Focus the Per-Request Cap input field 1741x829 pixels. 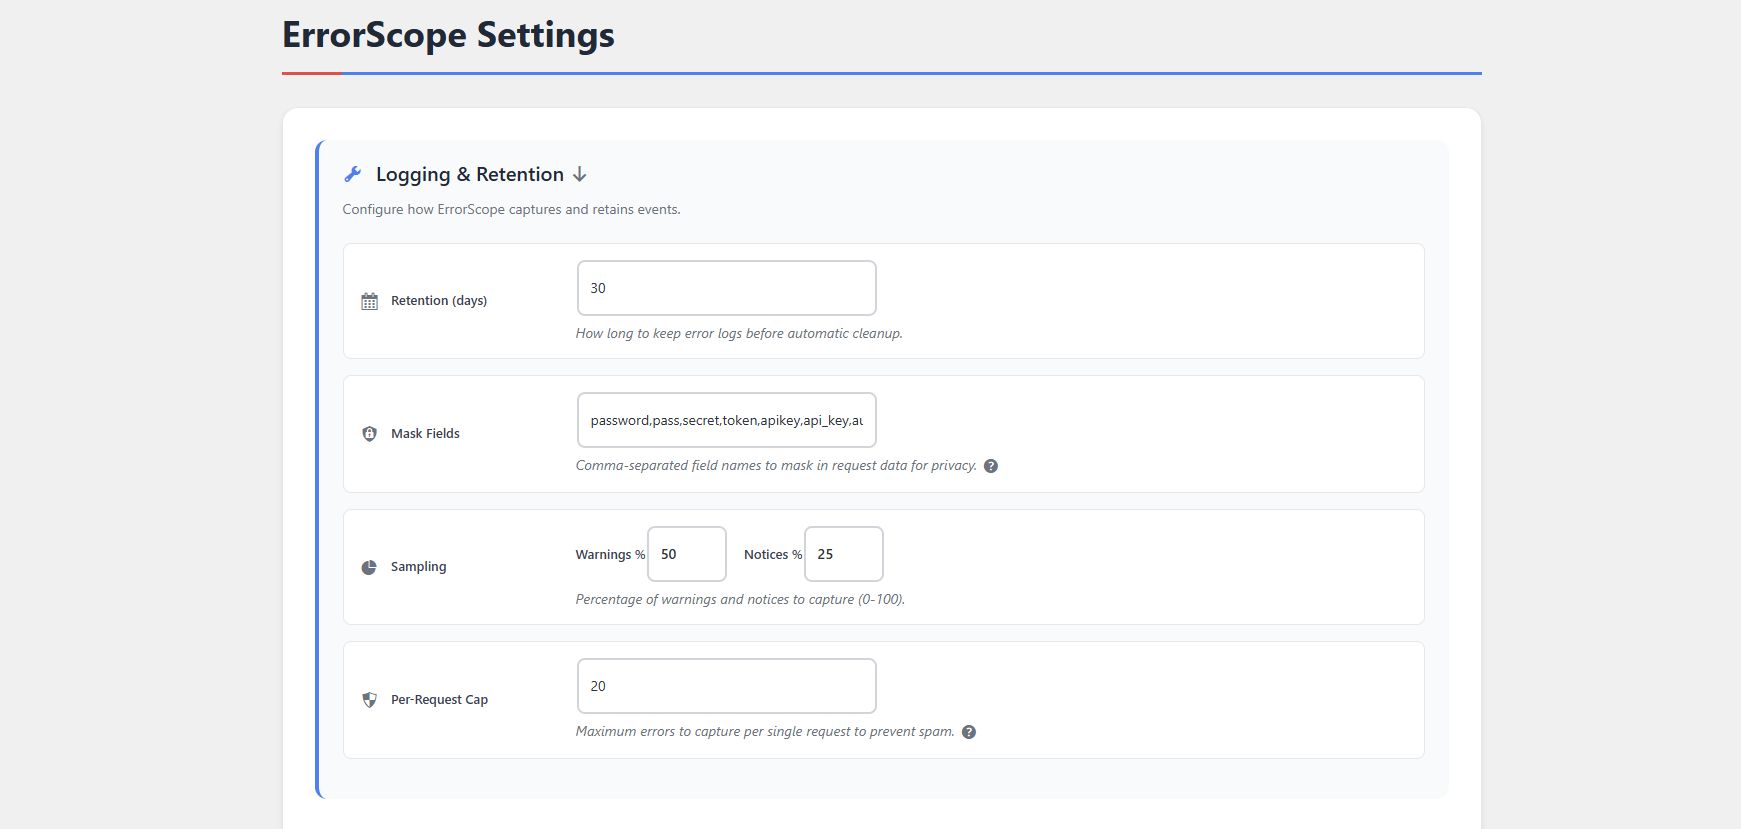pyautogui.click(x=726, y=686)
